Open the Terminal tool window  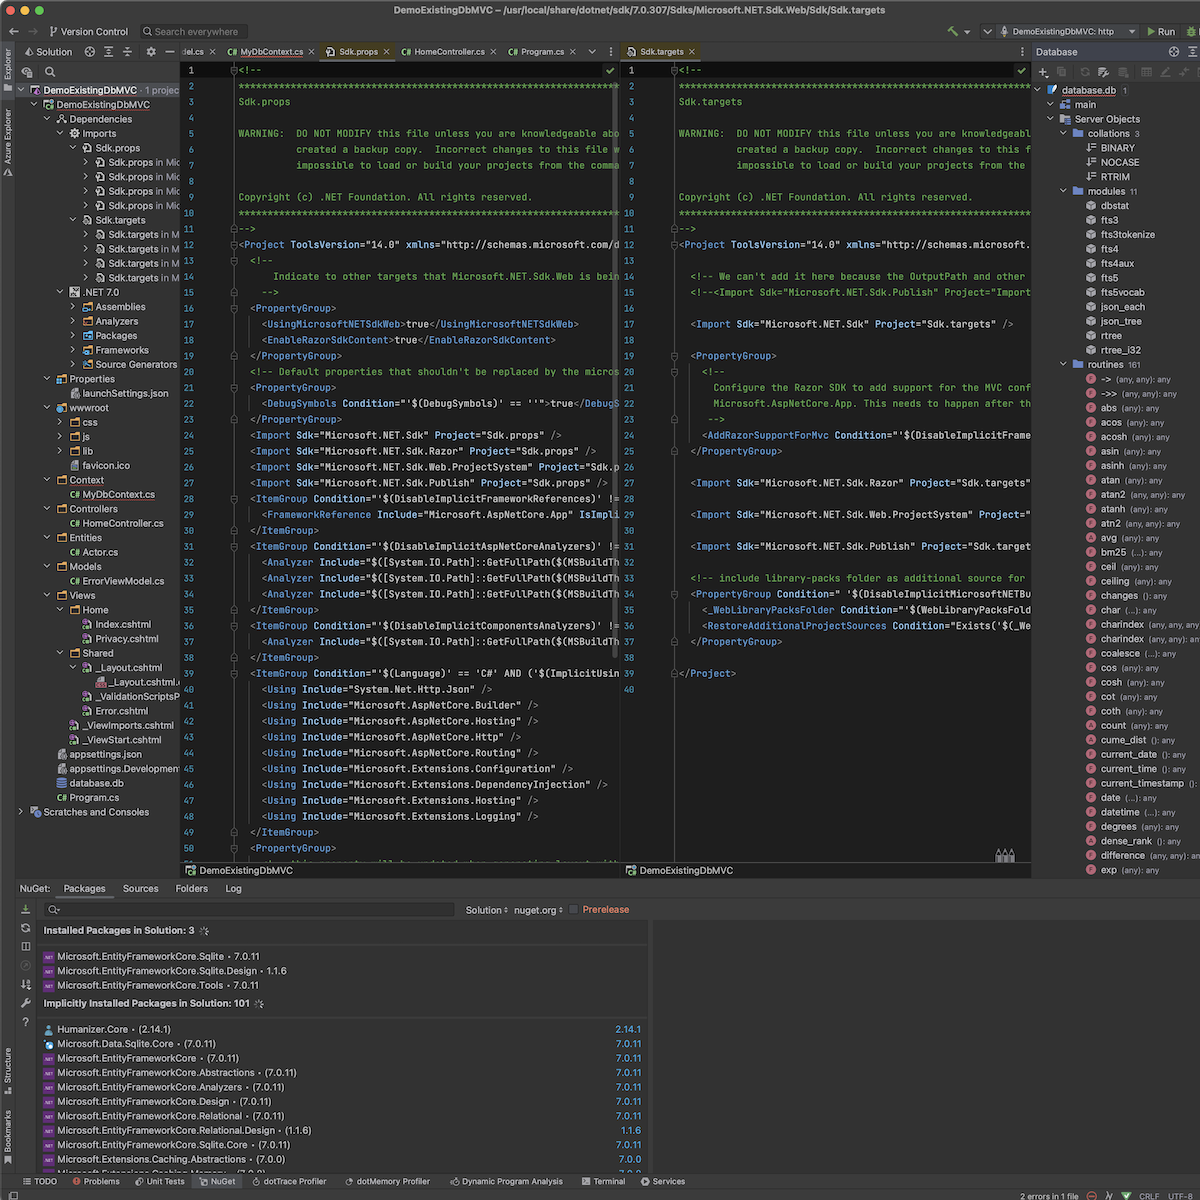click(x=602, y=1181)
